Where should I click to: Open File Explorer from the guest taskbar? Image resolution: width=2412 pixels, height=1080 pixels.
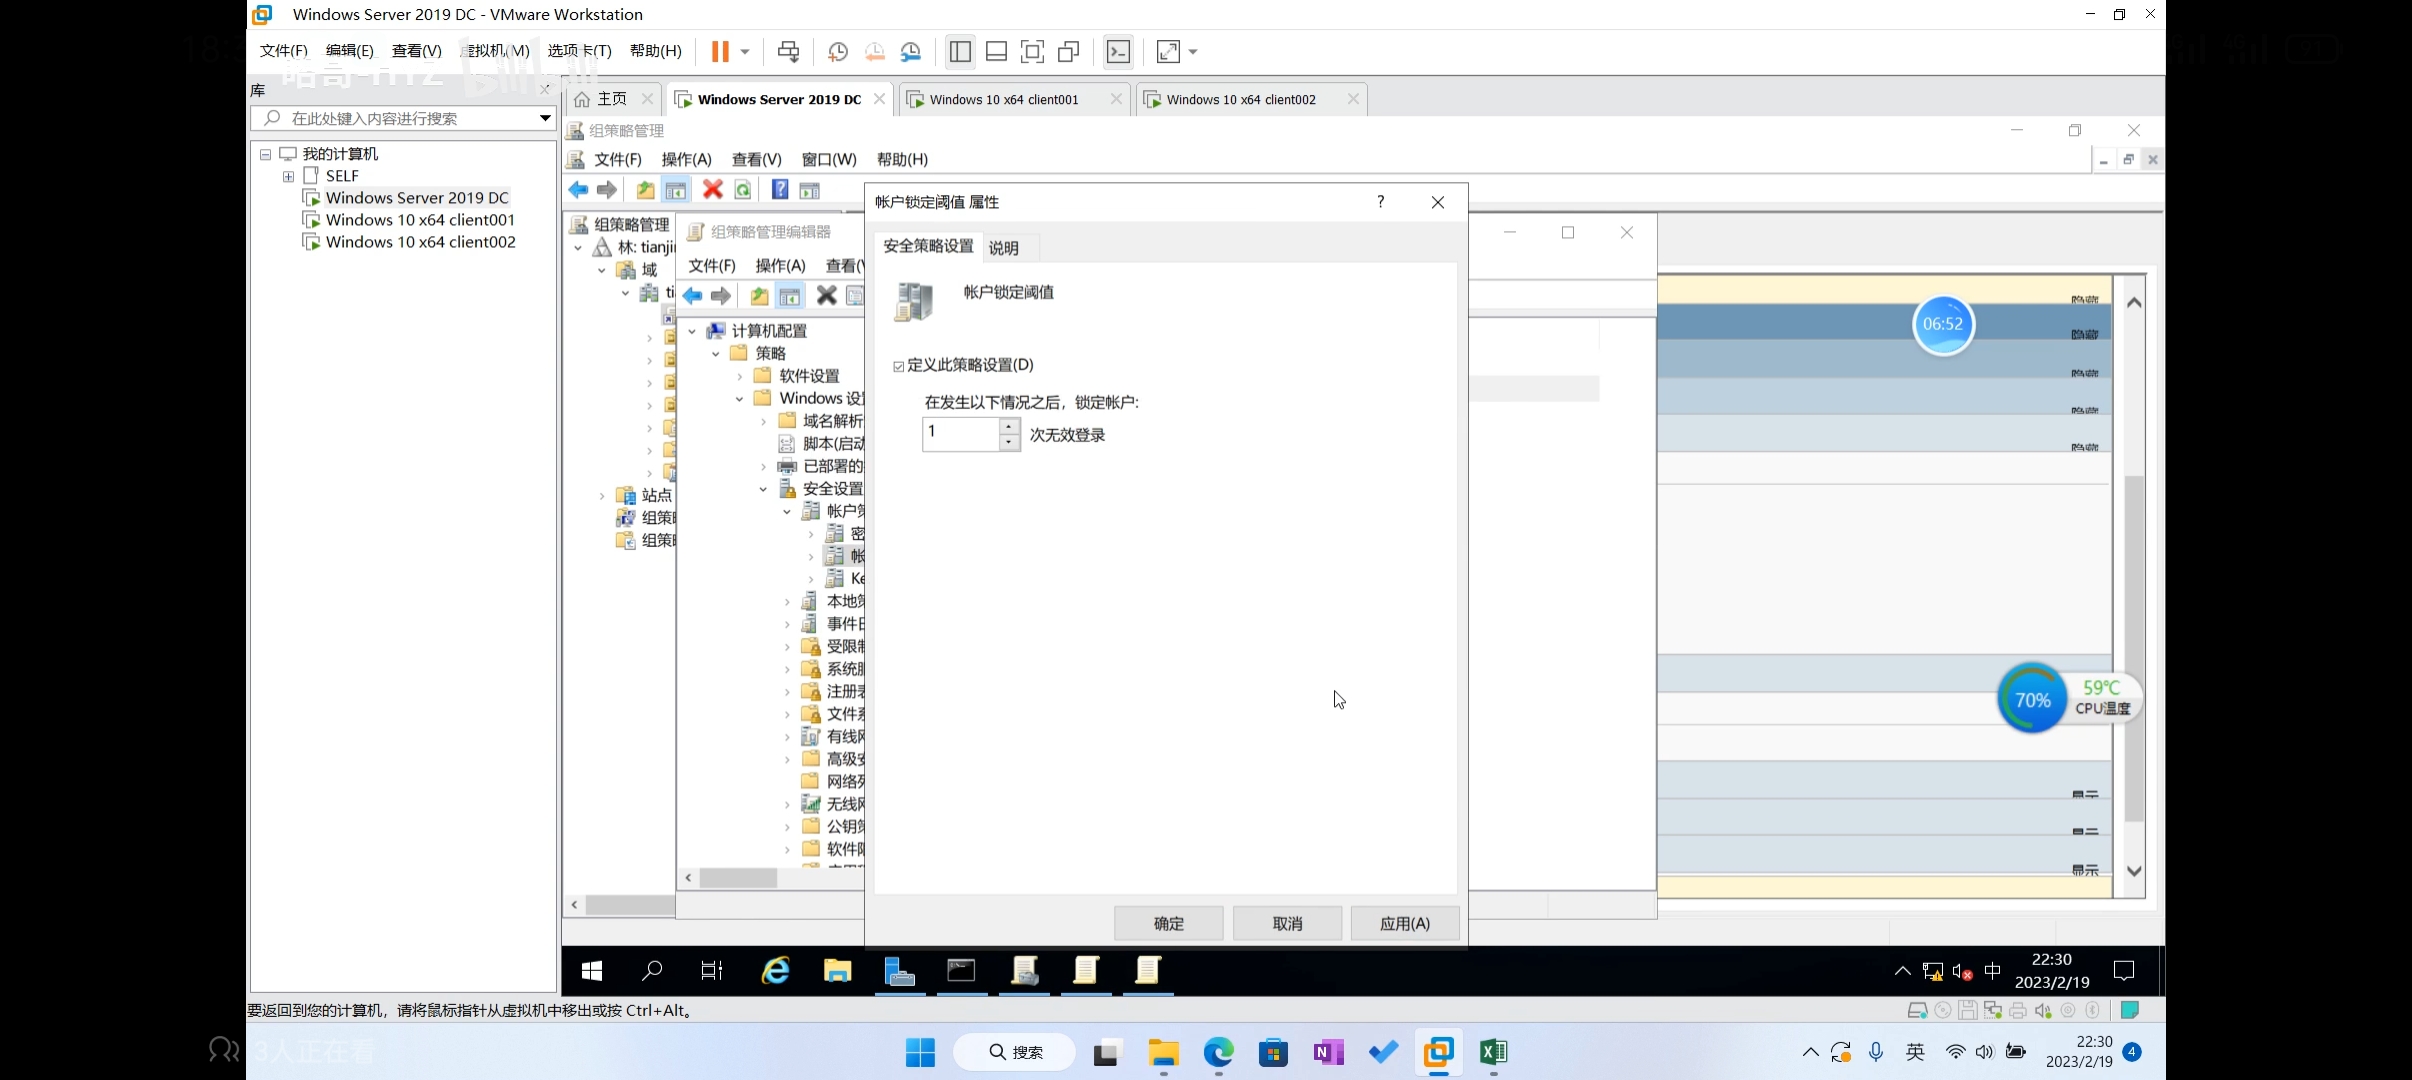pyautogui.click(x=837, y=971)
